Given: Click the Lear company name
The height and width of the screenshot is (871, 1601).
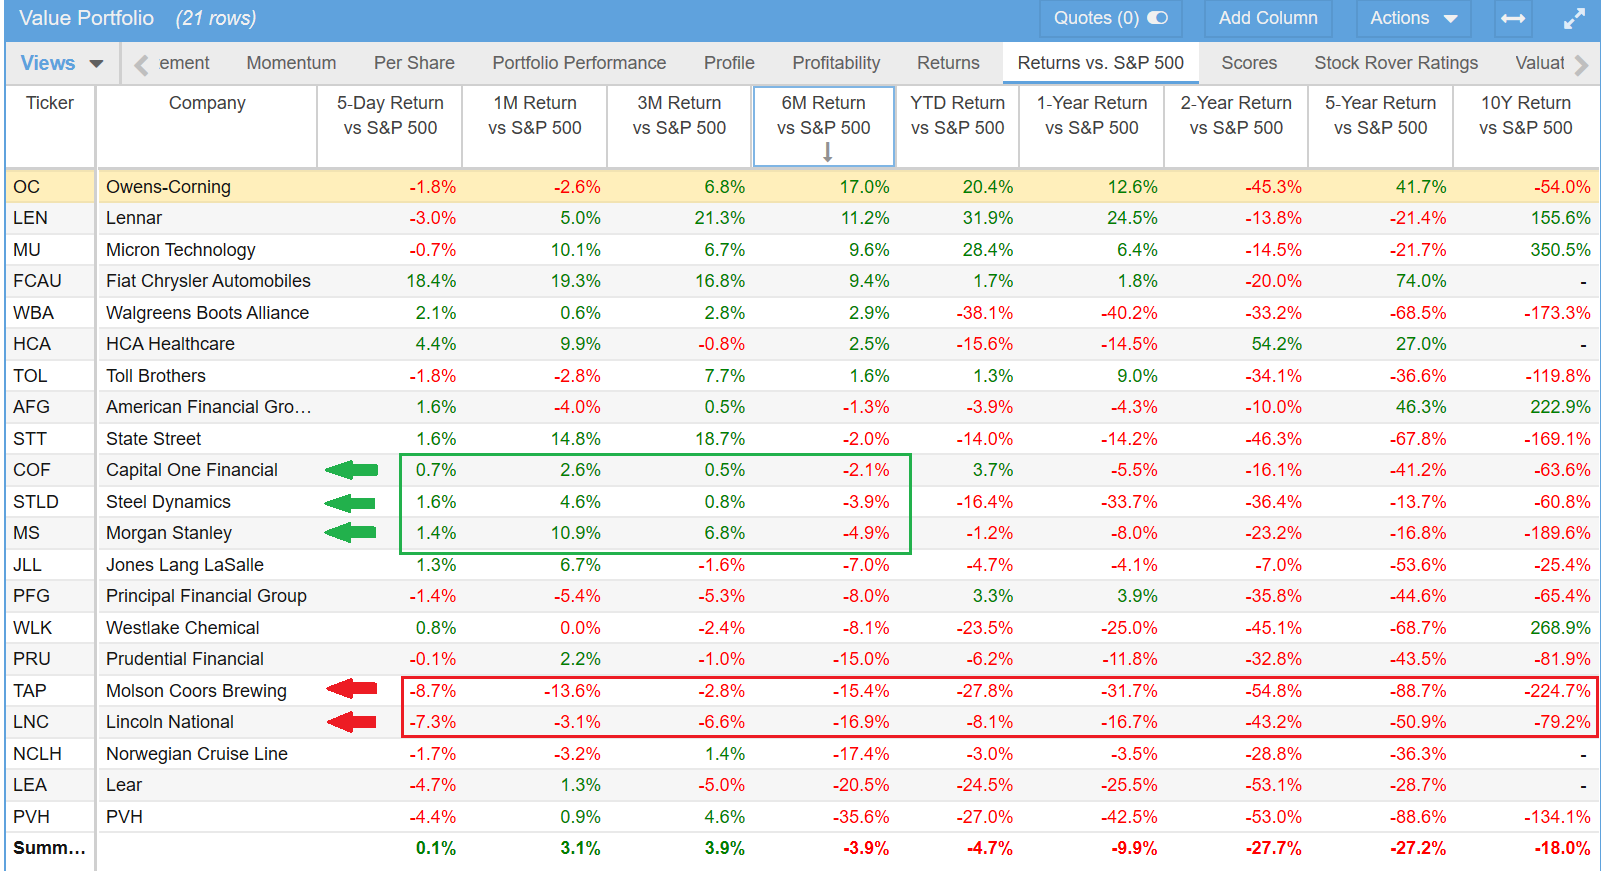Looking at the screenshot, I should click(x=124, y=785).
